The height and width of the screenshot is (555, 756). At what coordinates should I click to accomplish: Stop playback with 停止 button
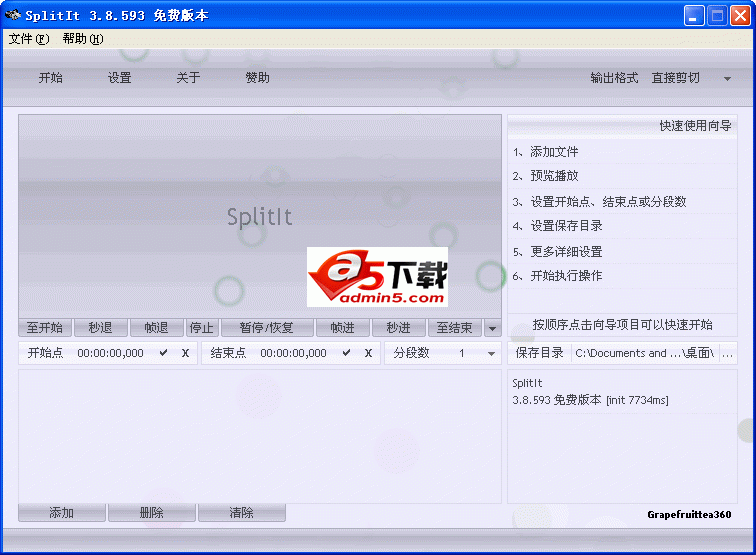202,328
